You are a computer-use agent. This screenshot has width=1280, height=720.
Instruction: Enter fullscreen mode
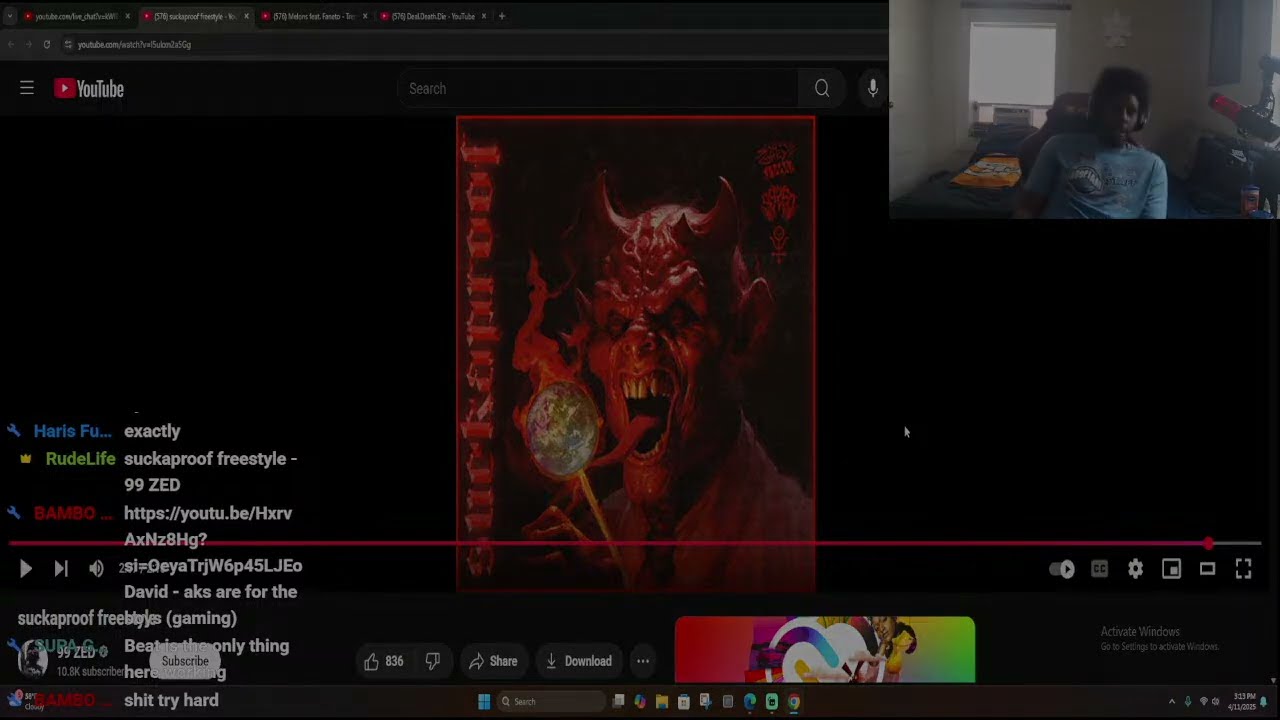click(1243, 569)
